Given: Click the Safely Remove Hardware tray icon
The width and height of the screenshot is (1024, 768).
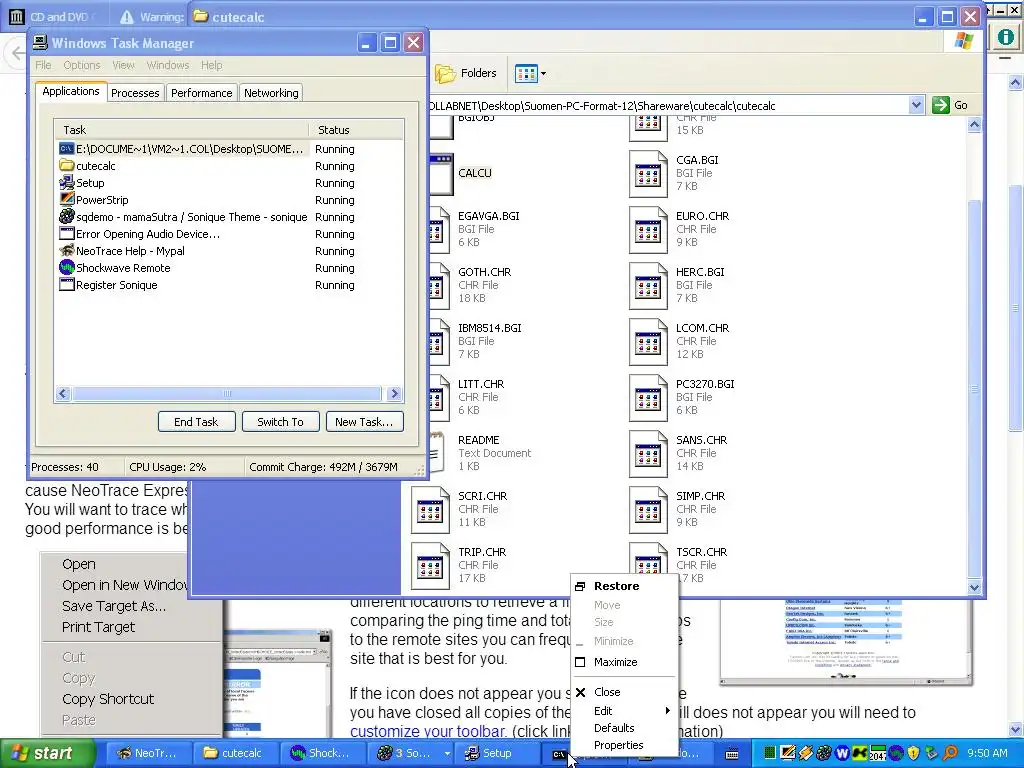Looking at the screenshot, I should pos(931,753).
